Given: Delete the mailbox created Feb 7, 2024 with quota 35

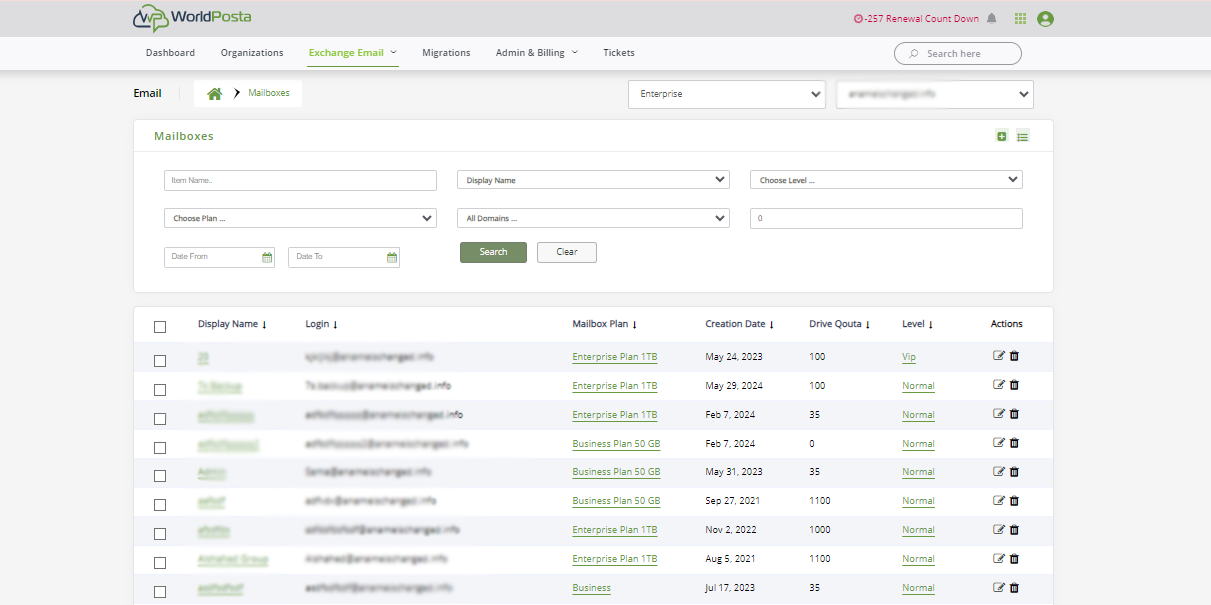Looking at the screenshot, I should tap(1014, 414).
